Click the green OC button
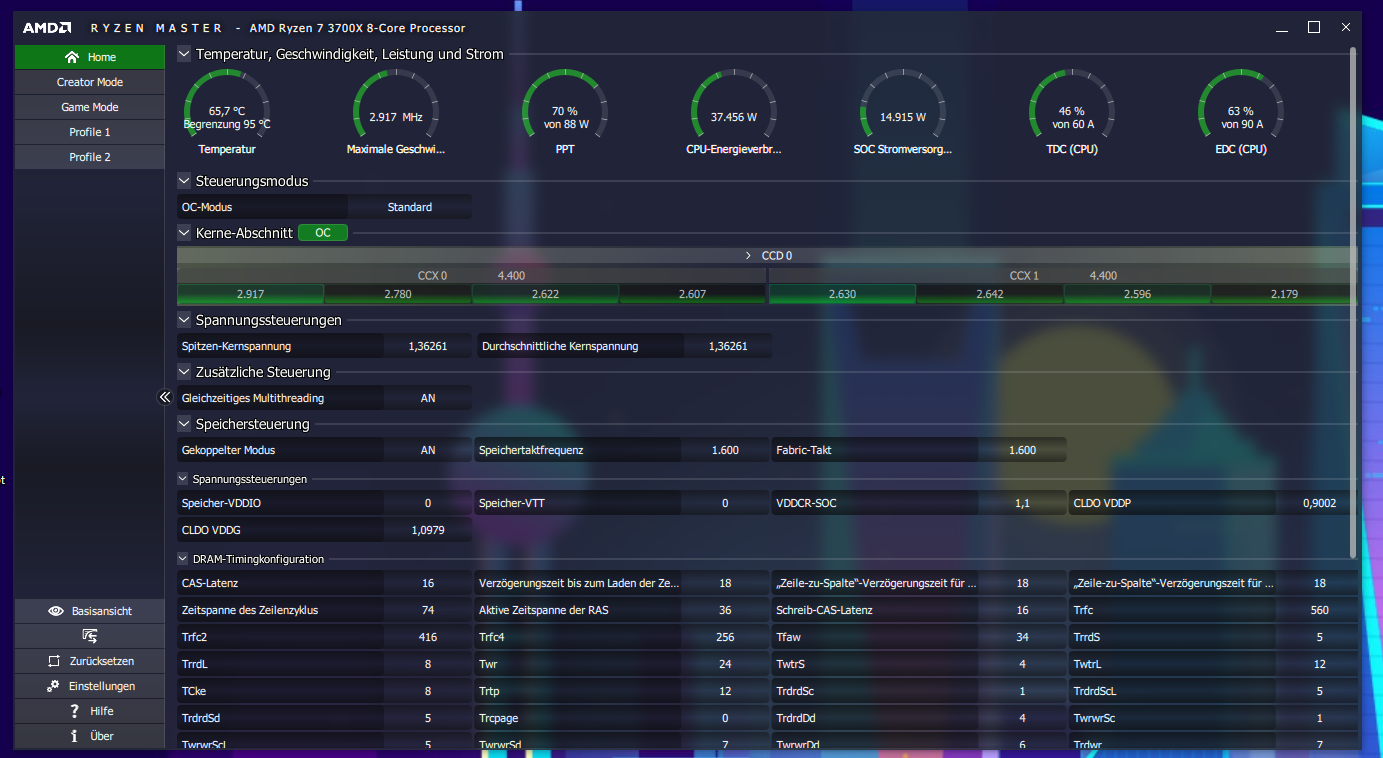The width and height of the screenshot is (1383, 758). click(x=323, y=233)
